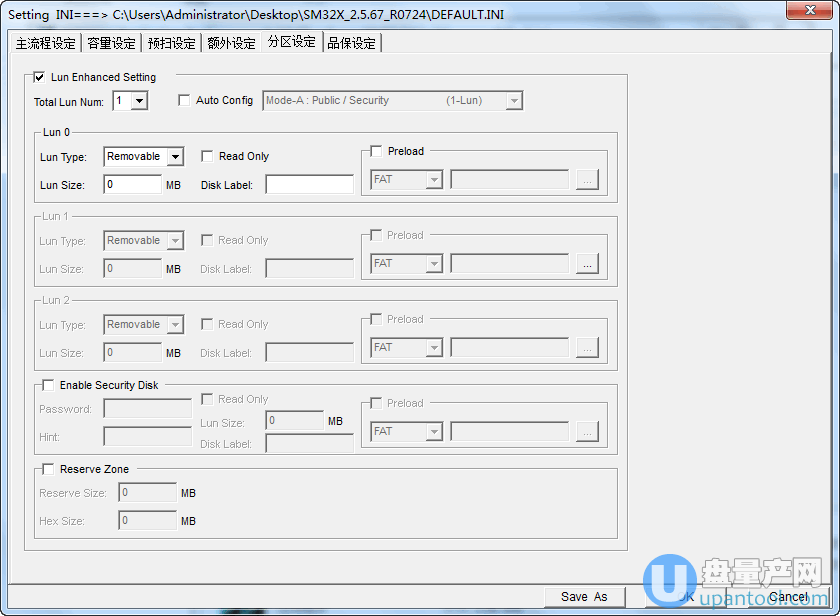Enable Preload for Lun 0
The image size is (840, 616).
pyautogui.click(x=376, y=151)
